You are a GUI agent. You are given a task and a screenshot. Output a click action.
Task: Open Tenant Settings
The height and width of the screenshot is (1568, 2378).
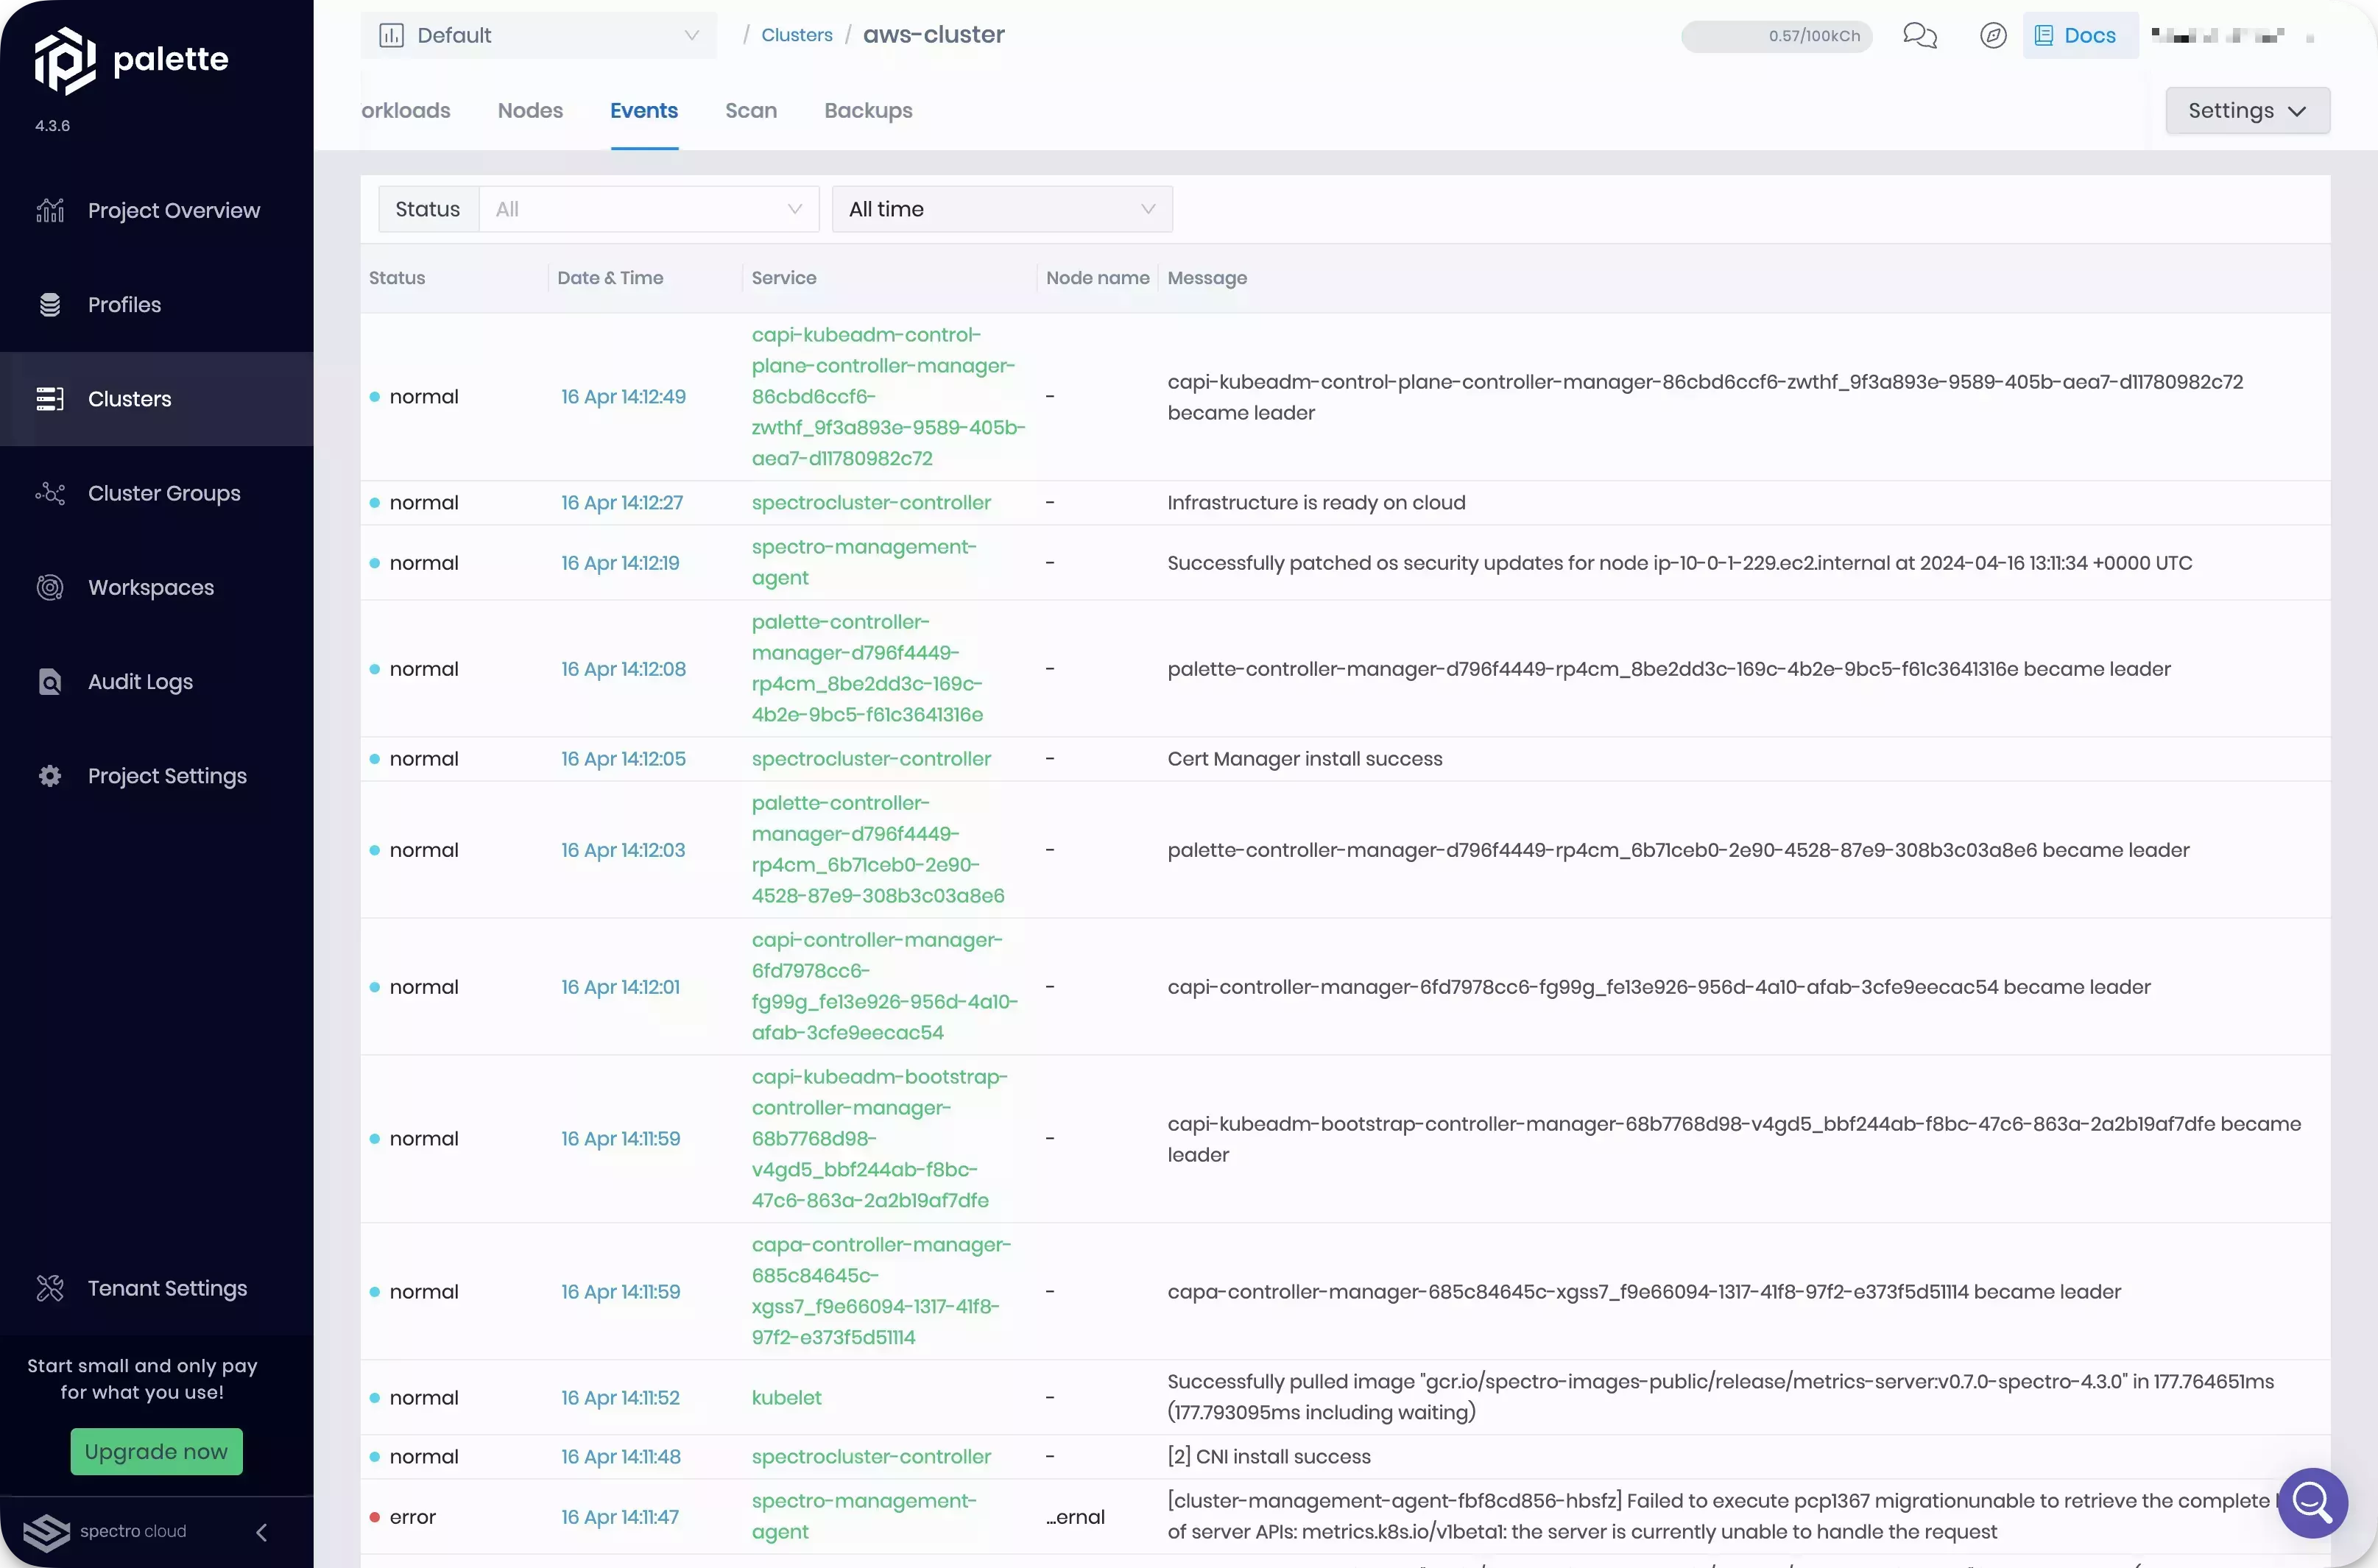[166, 1289]
